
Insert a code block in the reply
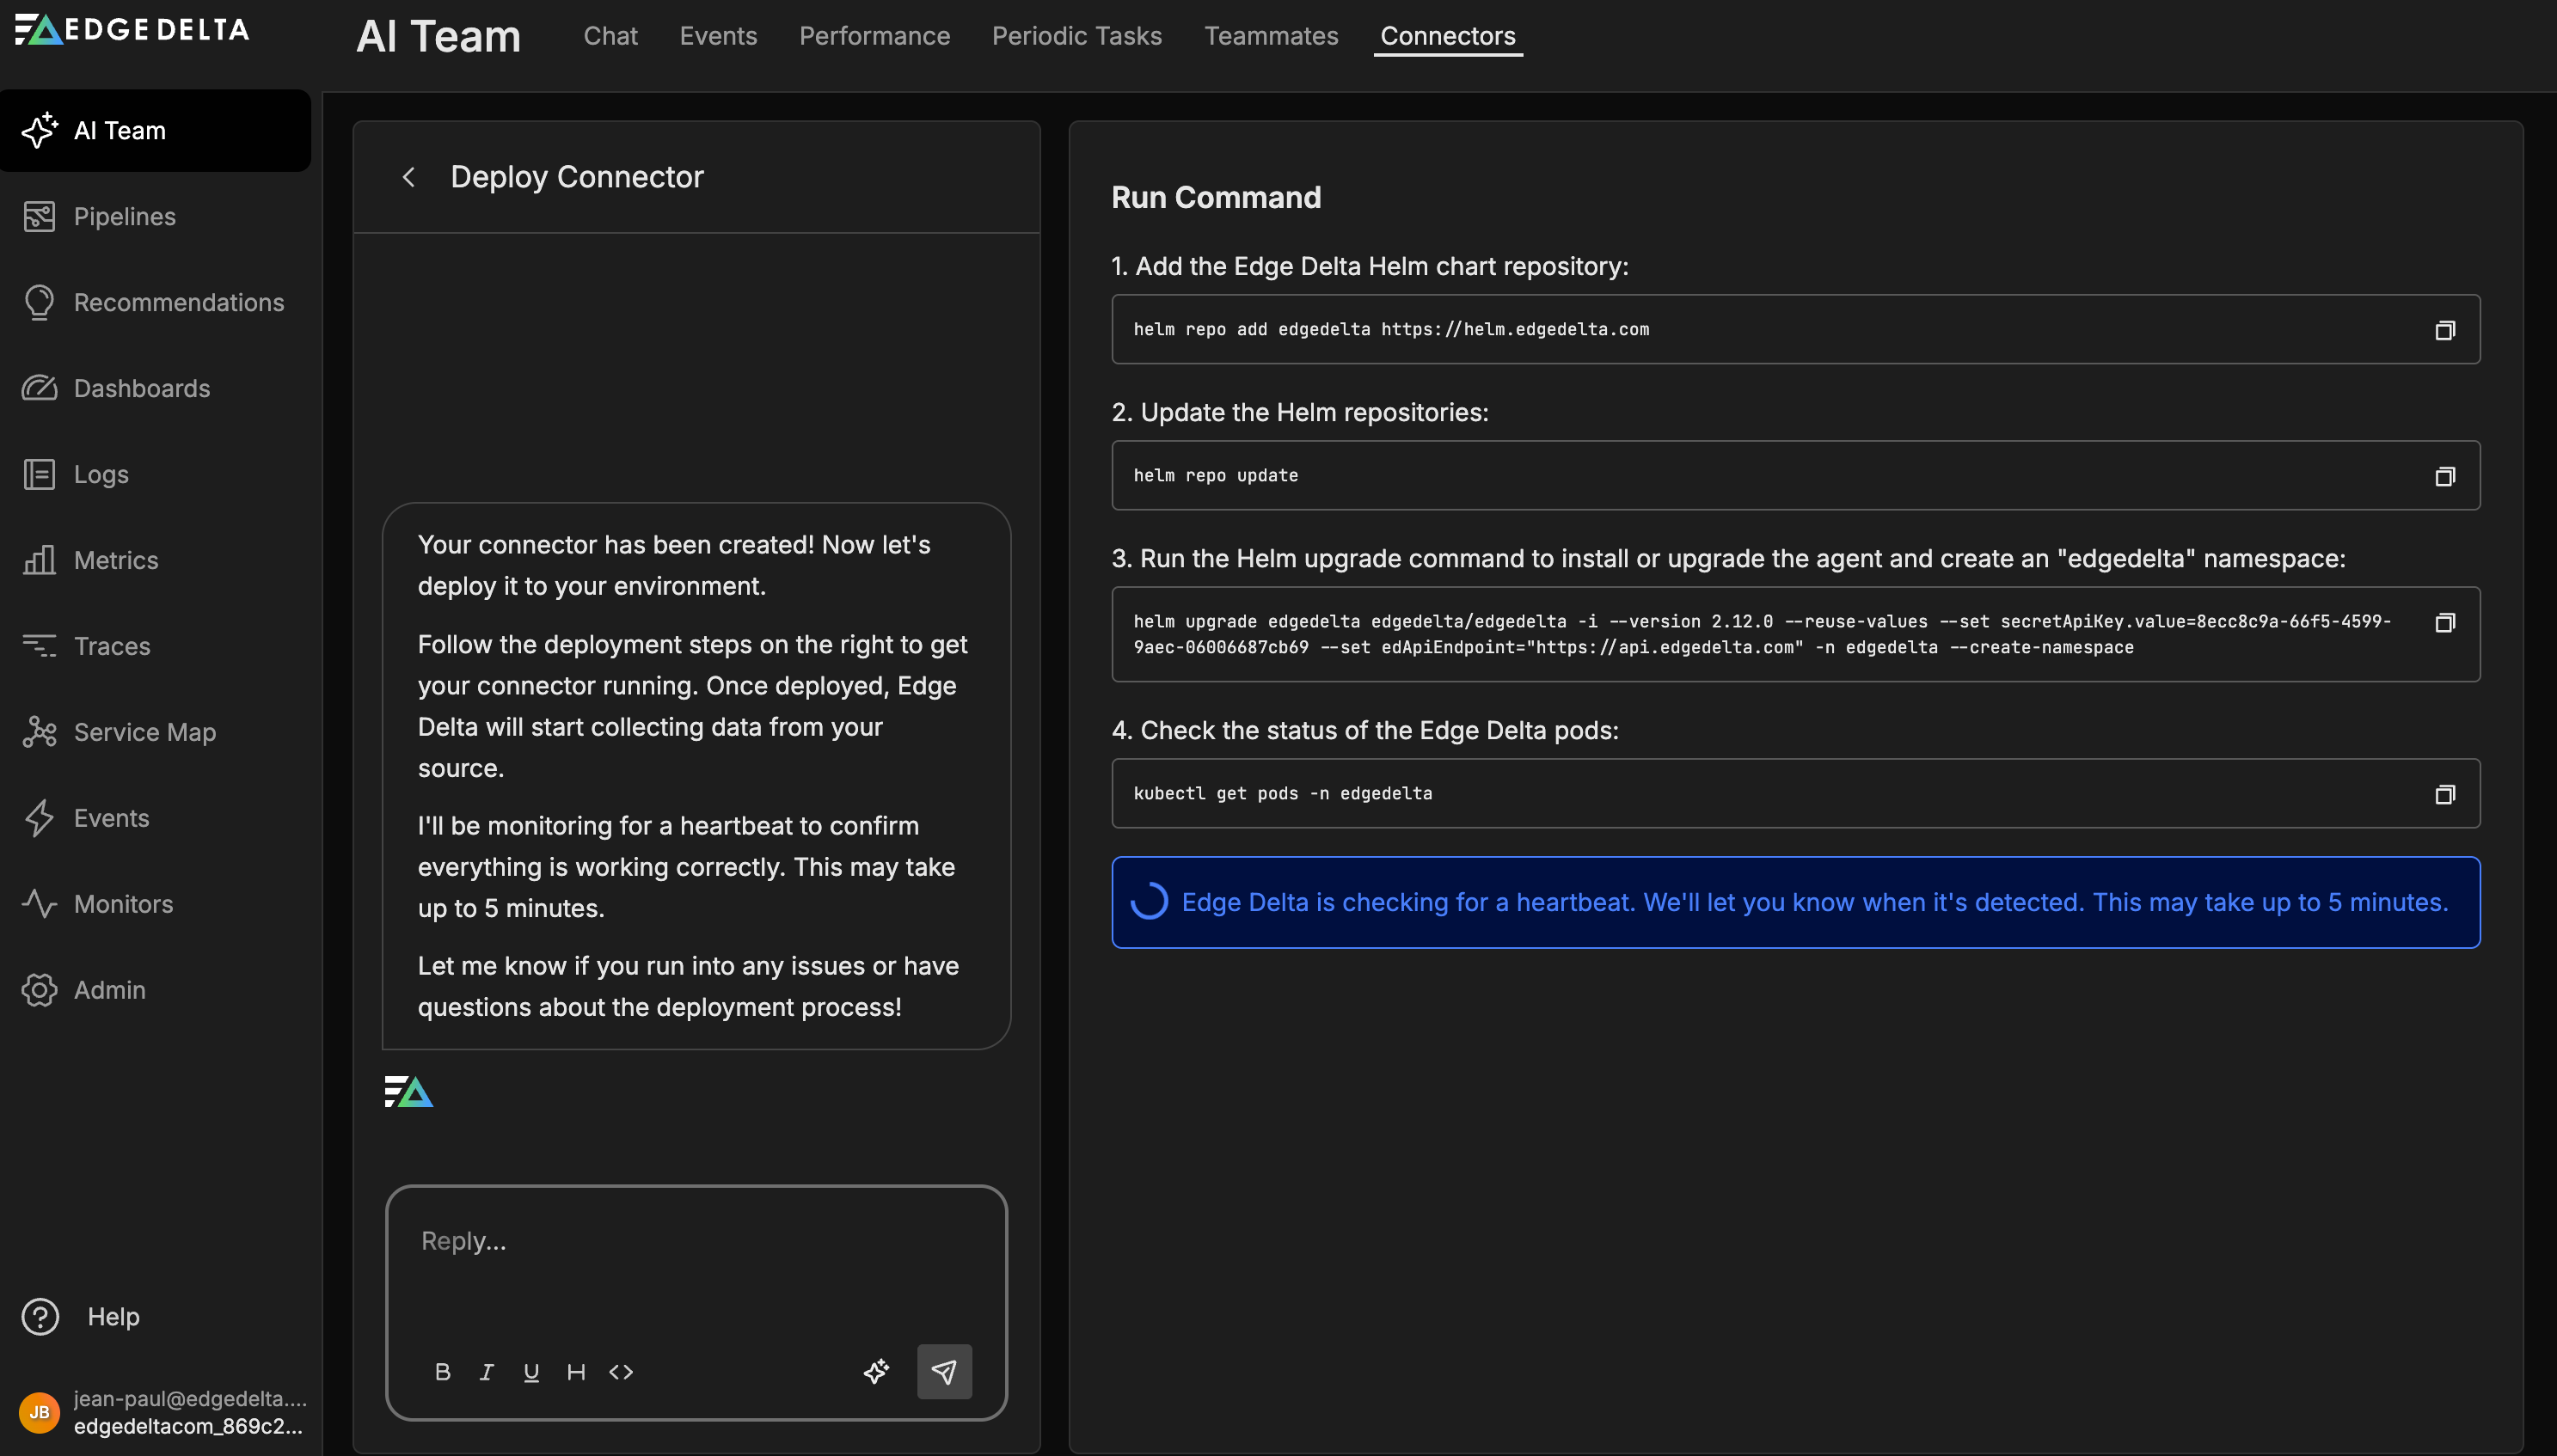[621, 1371]
